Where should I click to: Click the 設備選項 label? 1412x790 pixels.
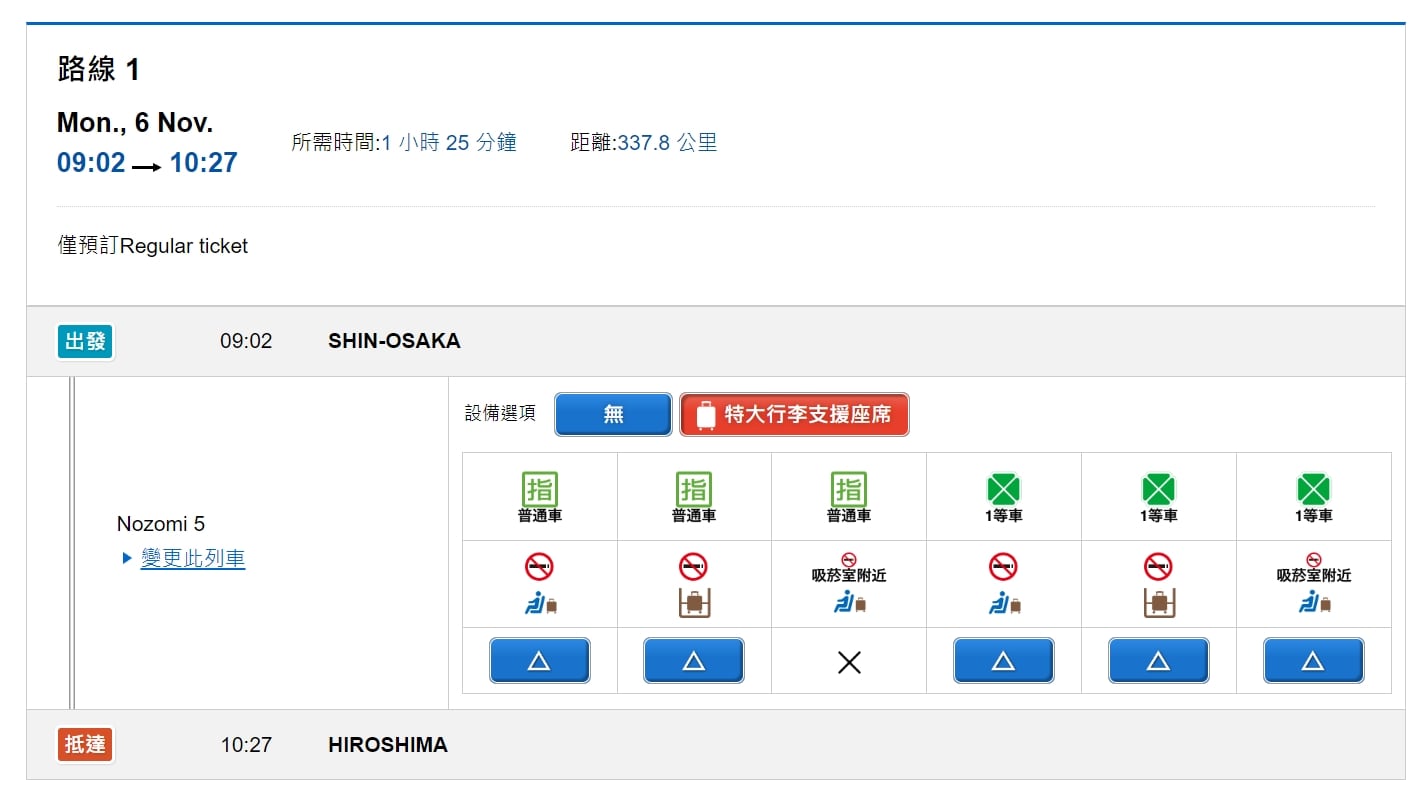pyautogui.click(x=500, y=413)
